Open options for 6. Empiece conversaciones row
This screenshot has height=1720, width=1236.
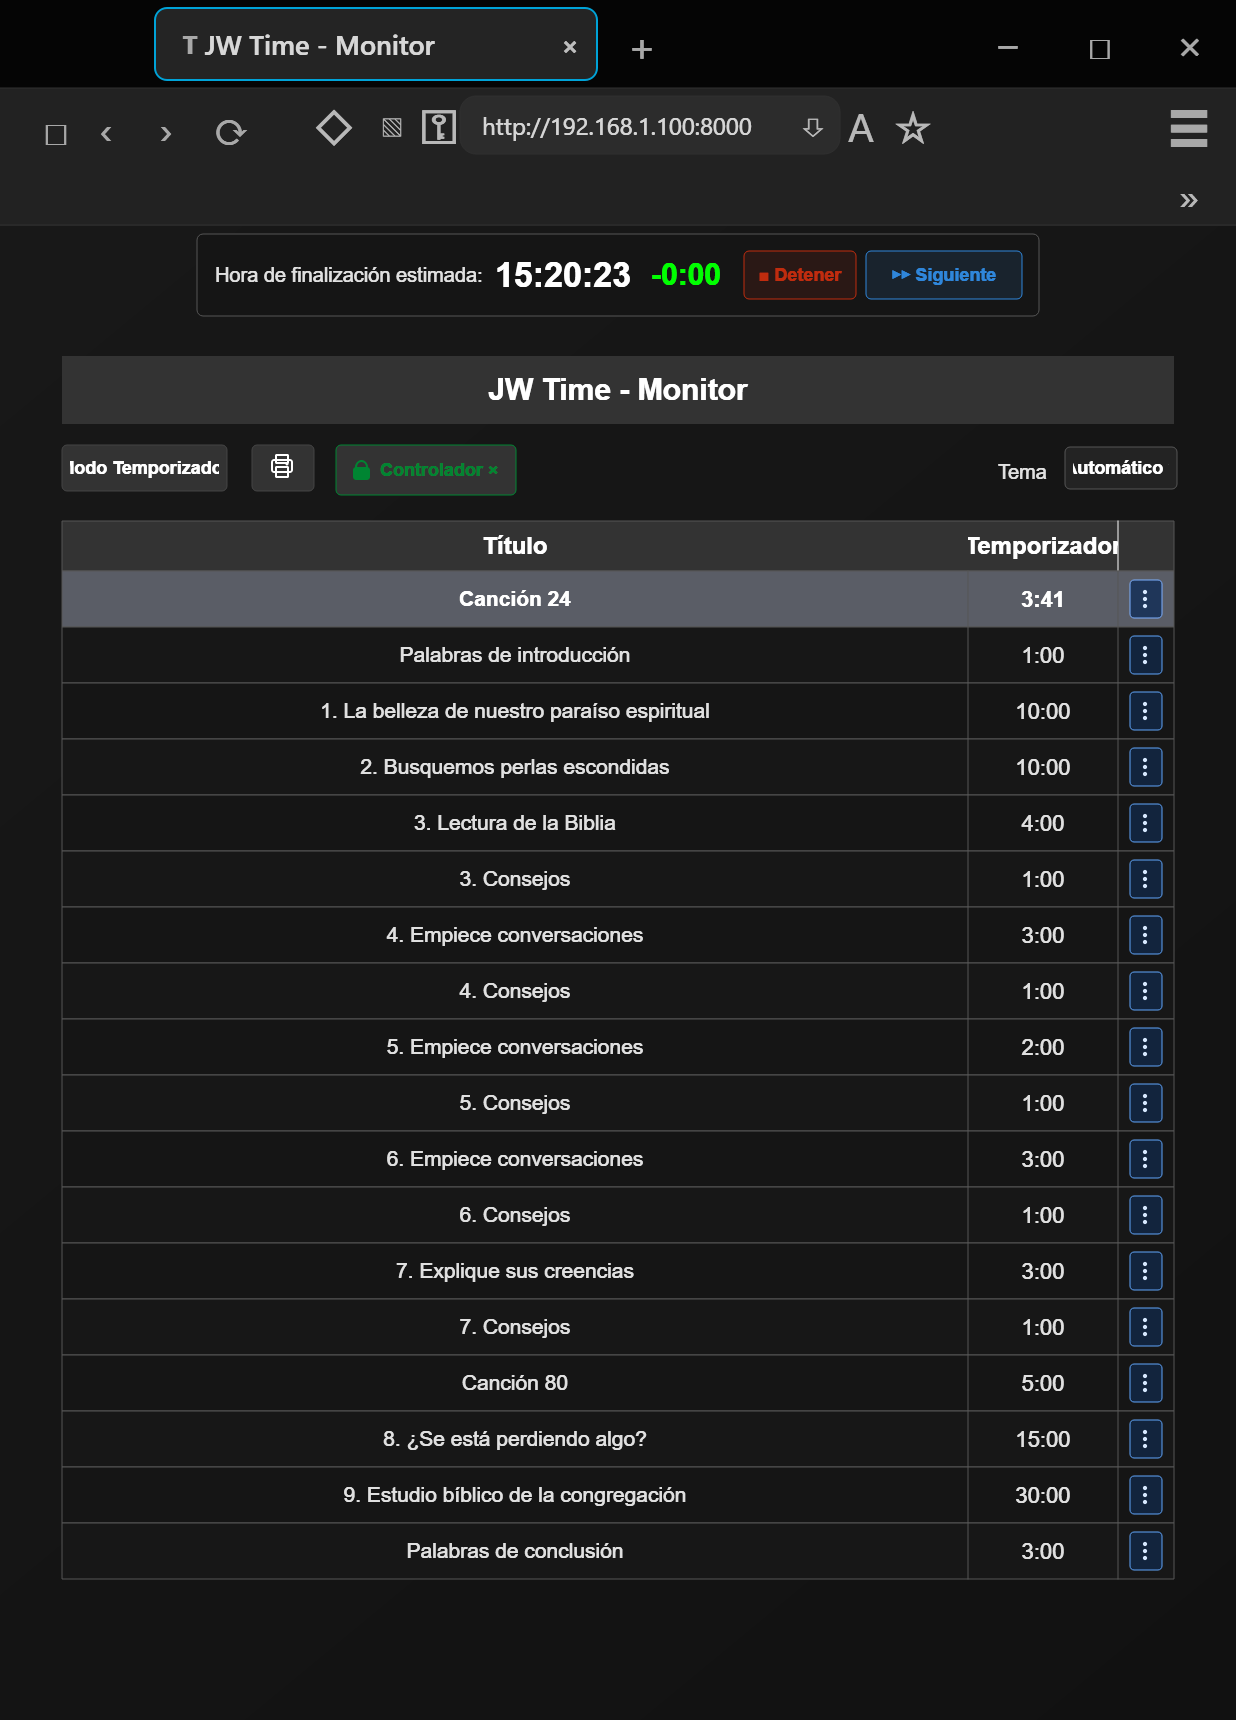[x=1145, y=1159]
